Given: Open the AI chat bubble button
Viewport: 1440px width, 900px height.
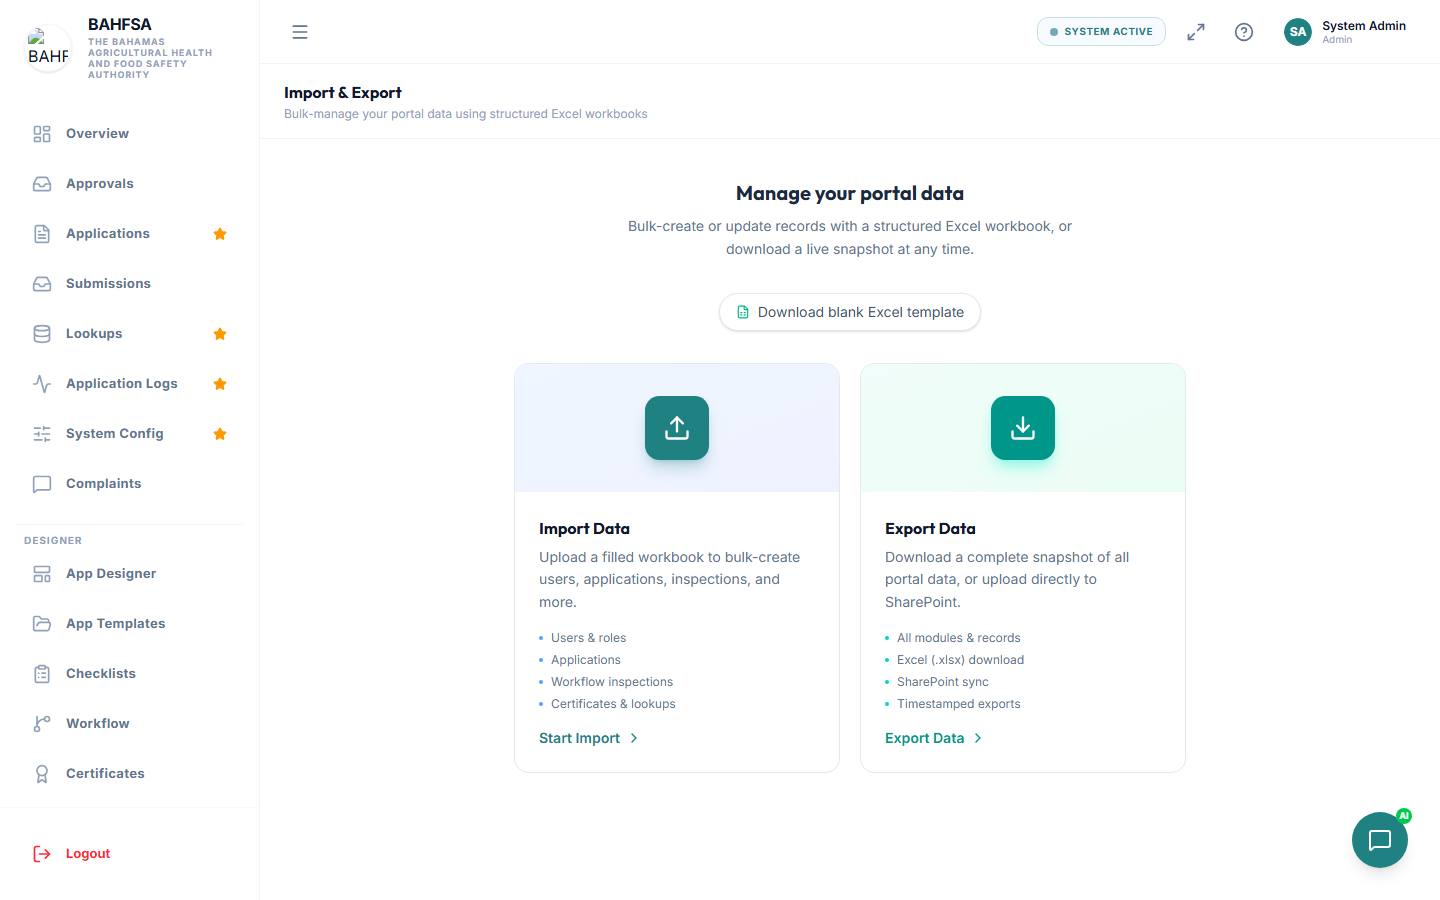Looking at the screenshot, I should [1380, 840].
